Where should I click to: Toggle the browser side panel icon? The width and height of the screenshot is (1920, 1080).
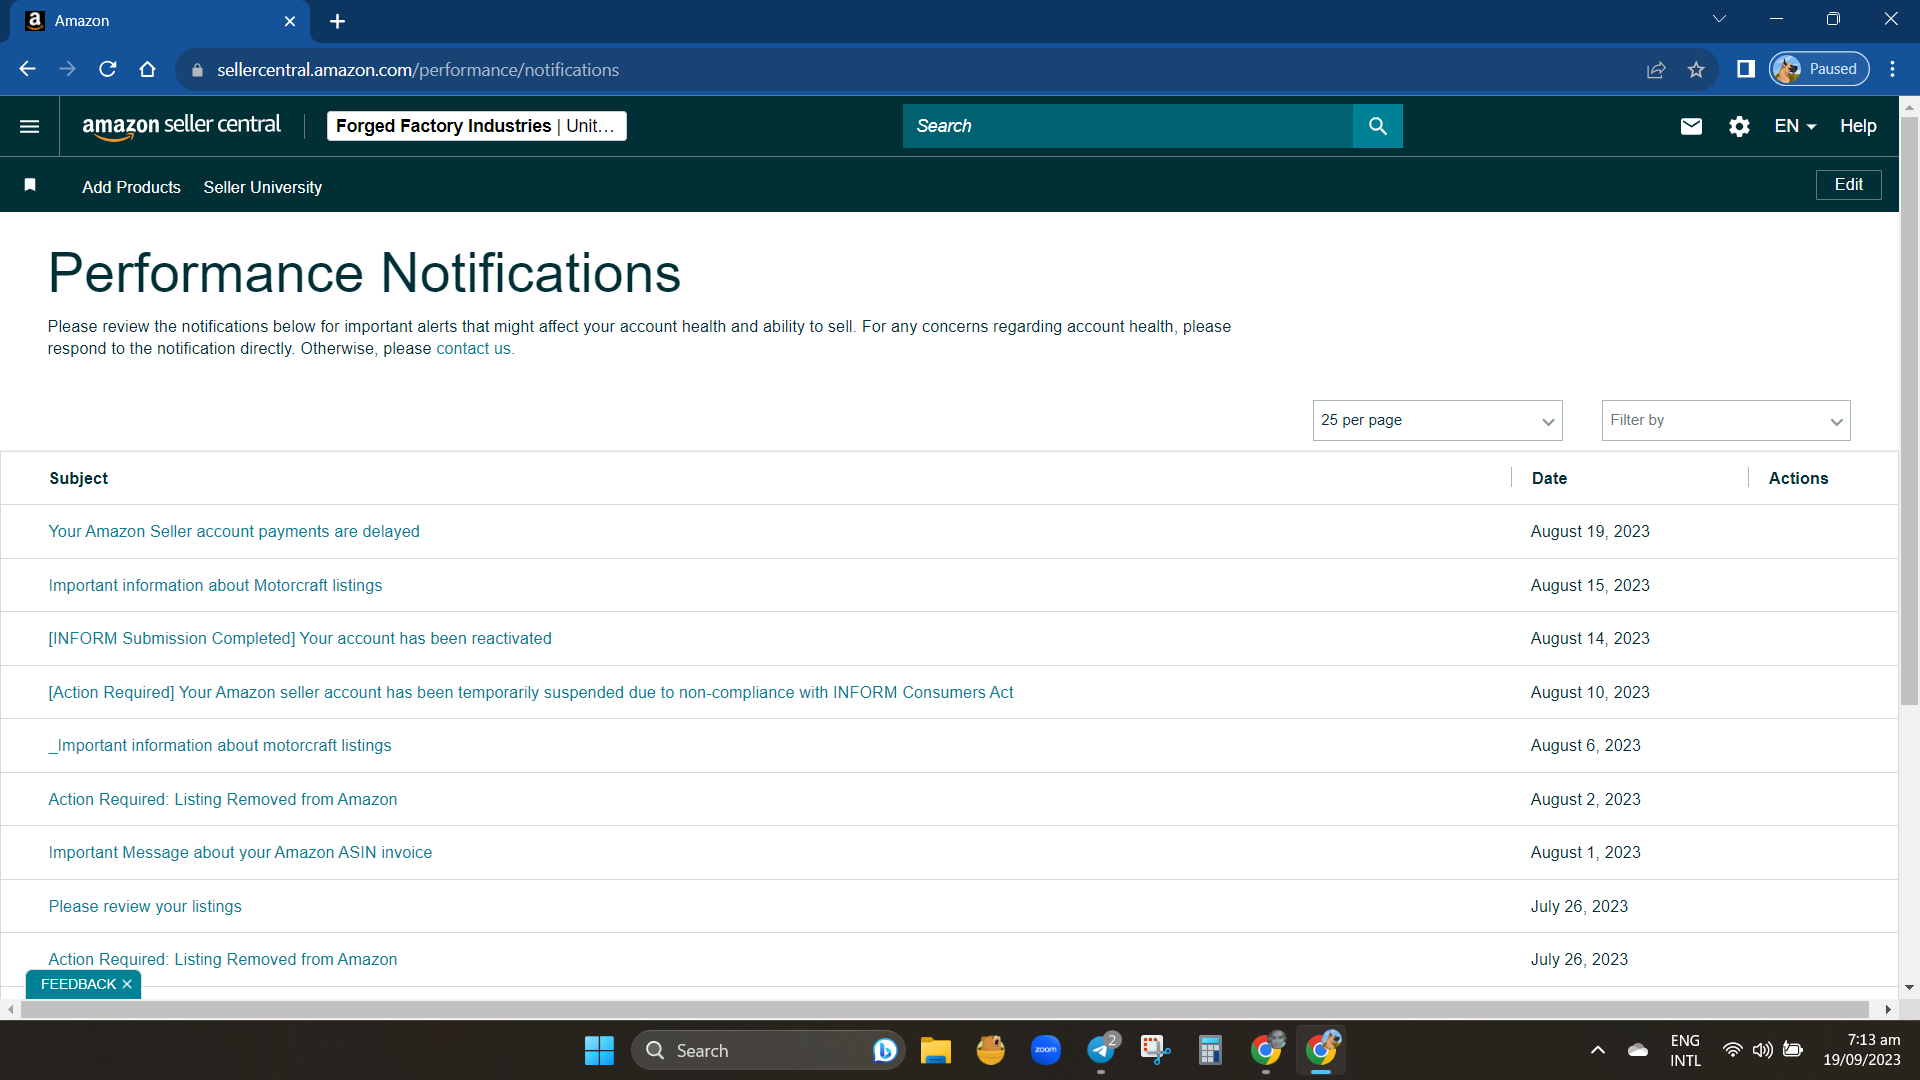pyautogui.click(x=1746, y=69)
